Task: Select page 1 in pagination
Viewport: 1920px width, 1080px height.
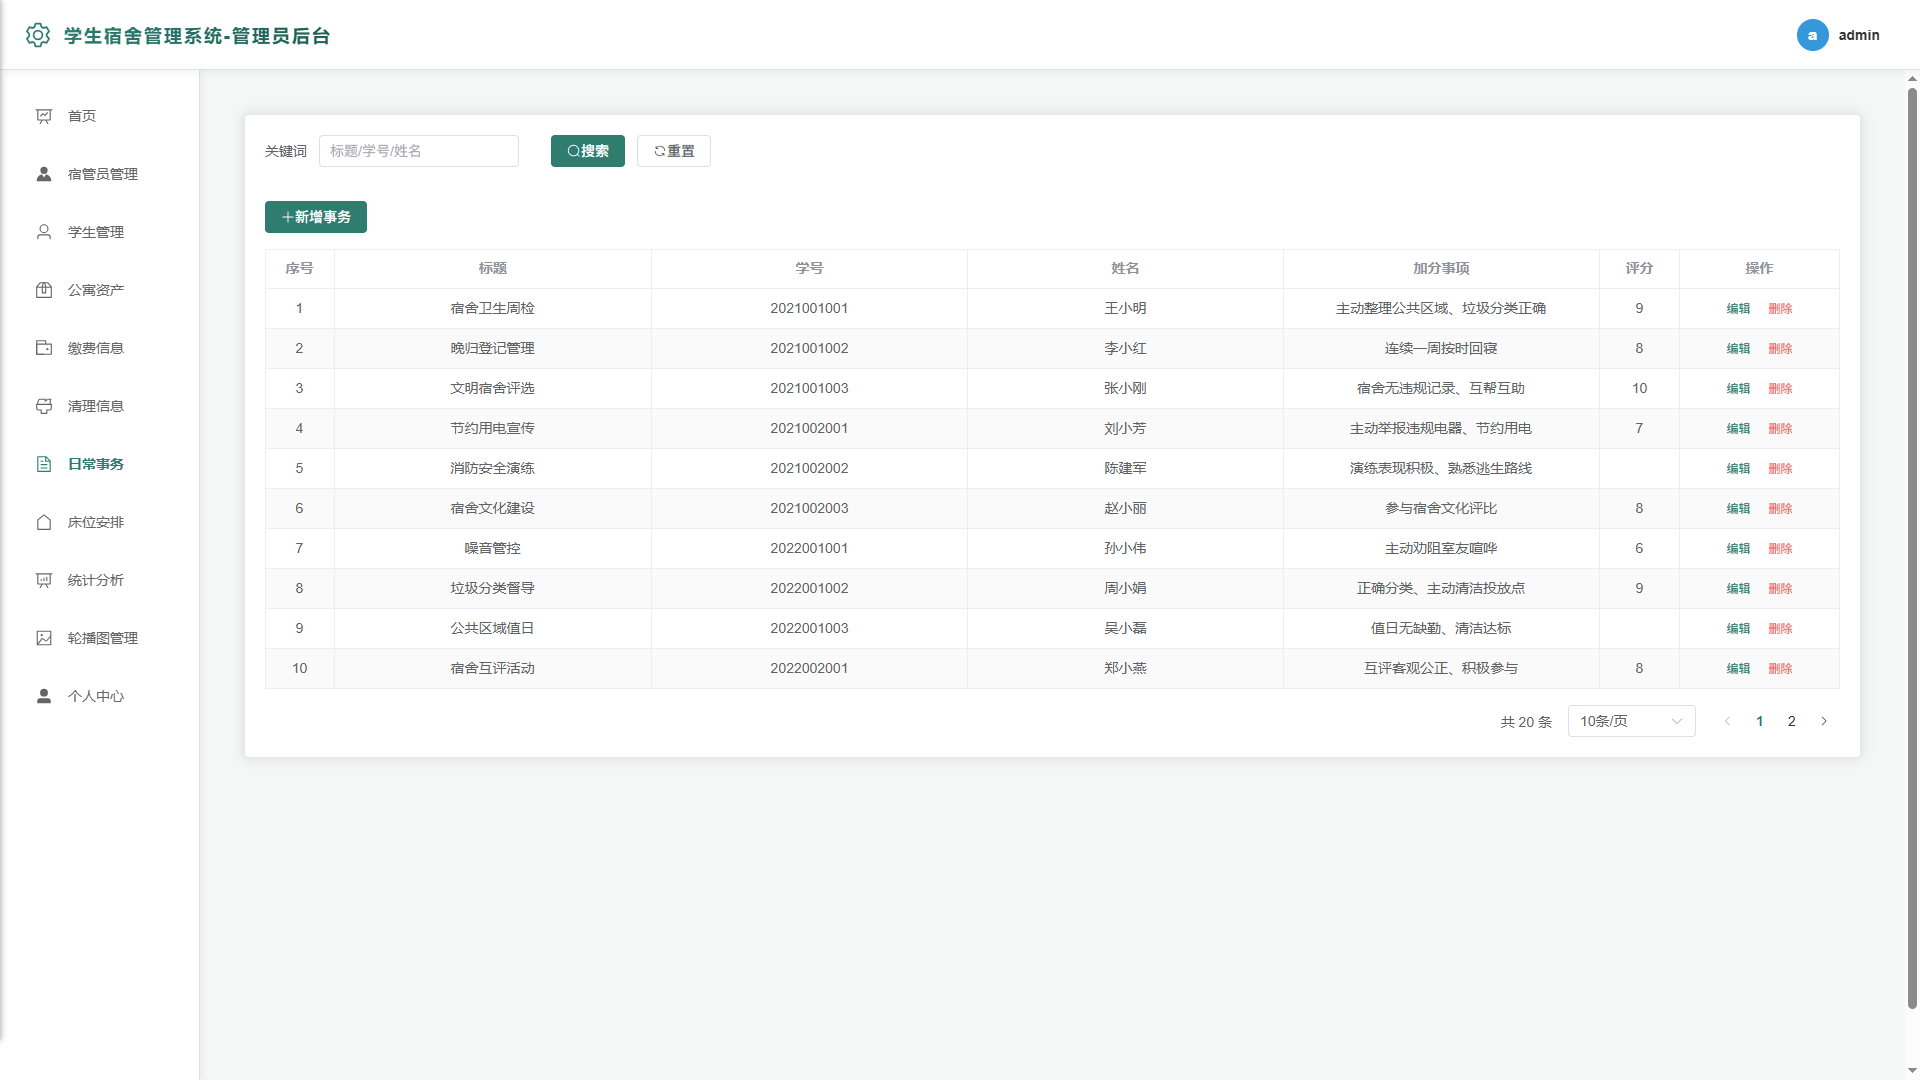Action: click(1760, 721)
